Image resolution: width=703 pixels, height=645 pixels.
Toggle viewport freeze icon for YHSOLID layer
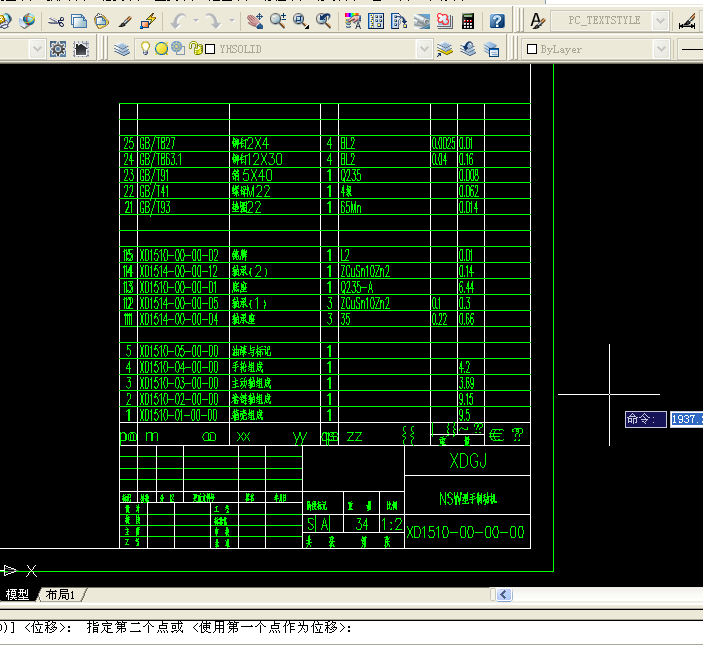pyautogui.click(x=178, y=48)
